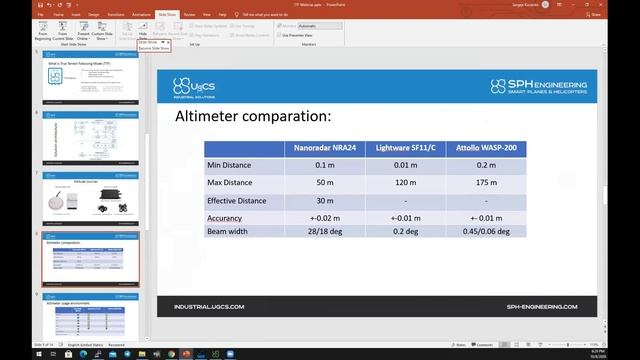640x360 pixels.
Task: Click the Save icon in the quick access toolbar
Action: tap(40, 5)
